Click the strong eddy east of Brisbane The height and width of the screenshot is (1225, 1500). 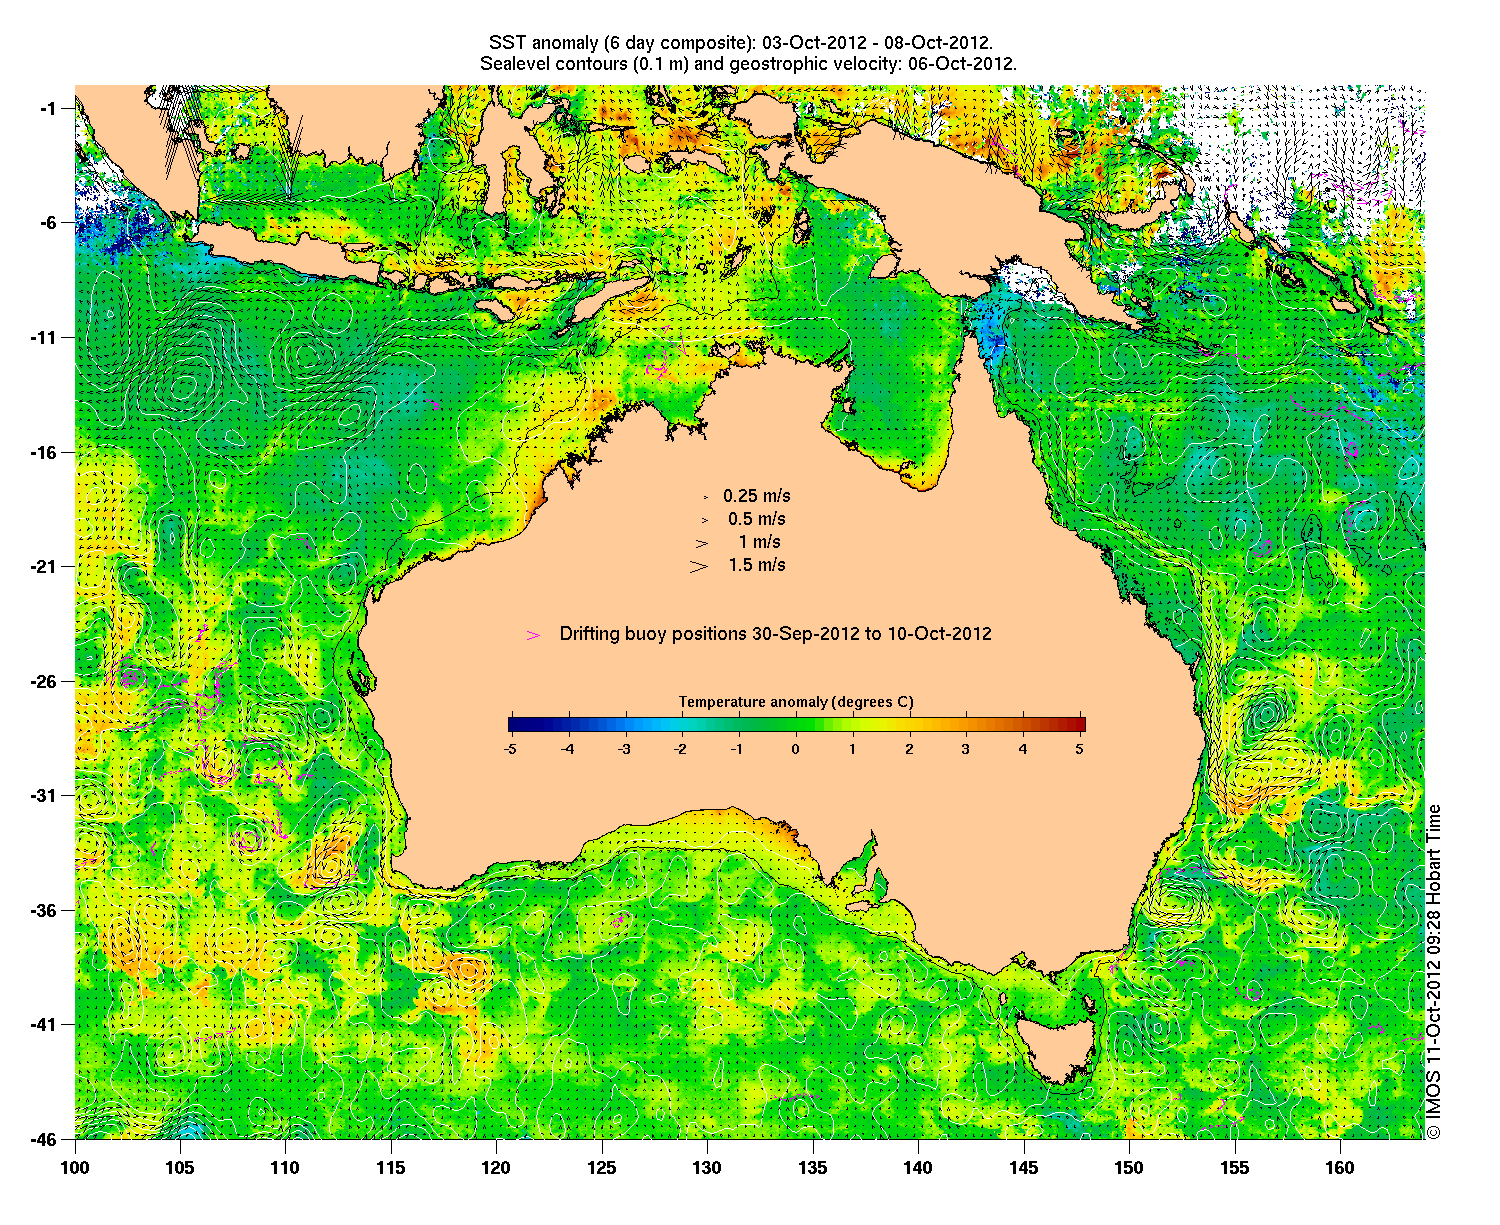(x=1266, y=714)
